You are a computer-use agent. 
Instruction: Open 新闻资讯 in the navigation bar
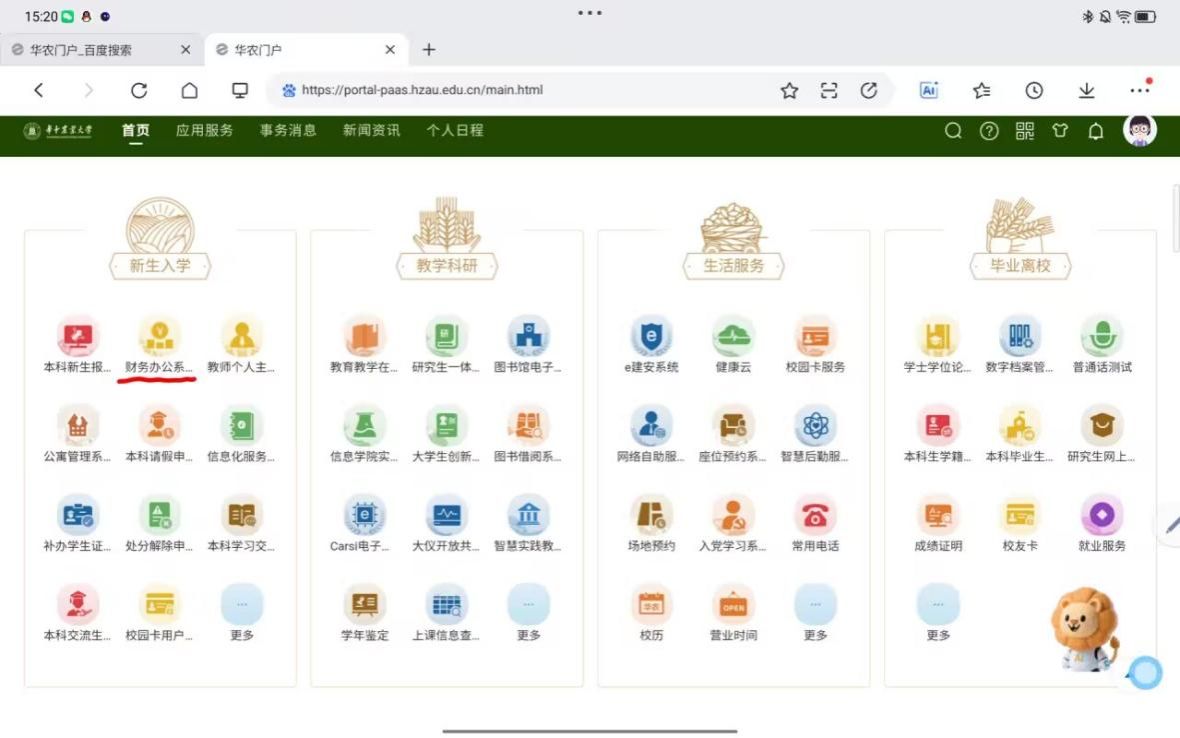click(x=371, y=130)
